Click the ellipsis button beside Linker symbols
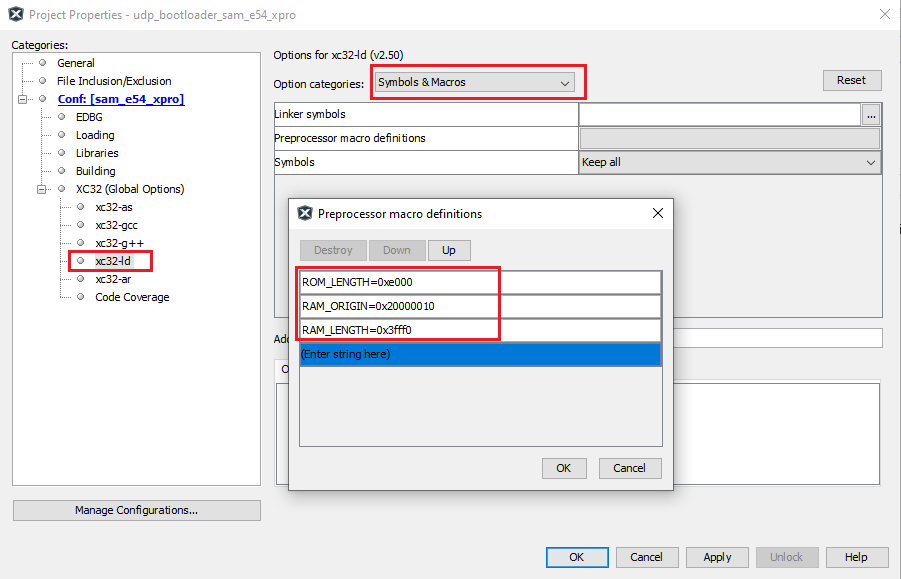 (871, 115)
